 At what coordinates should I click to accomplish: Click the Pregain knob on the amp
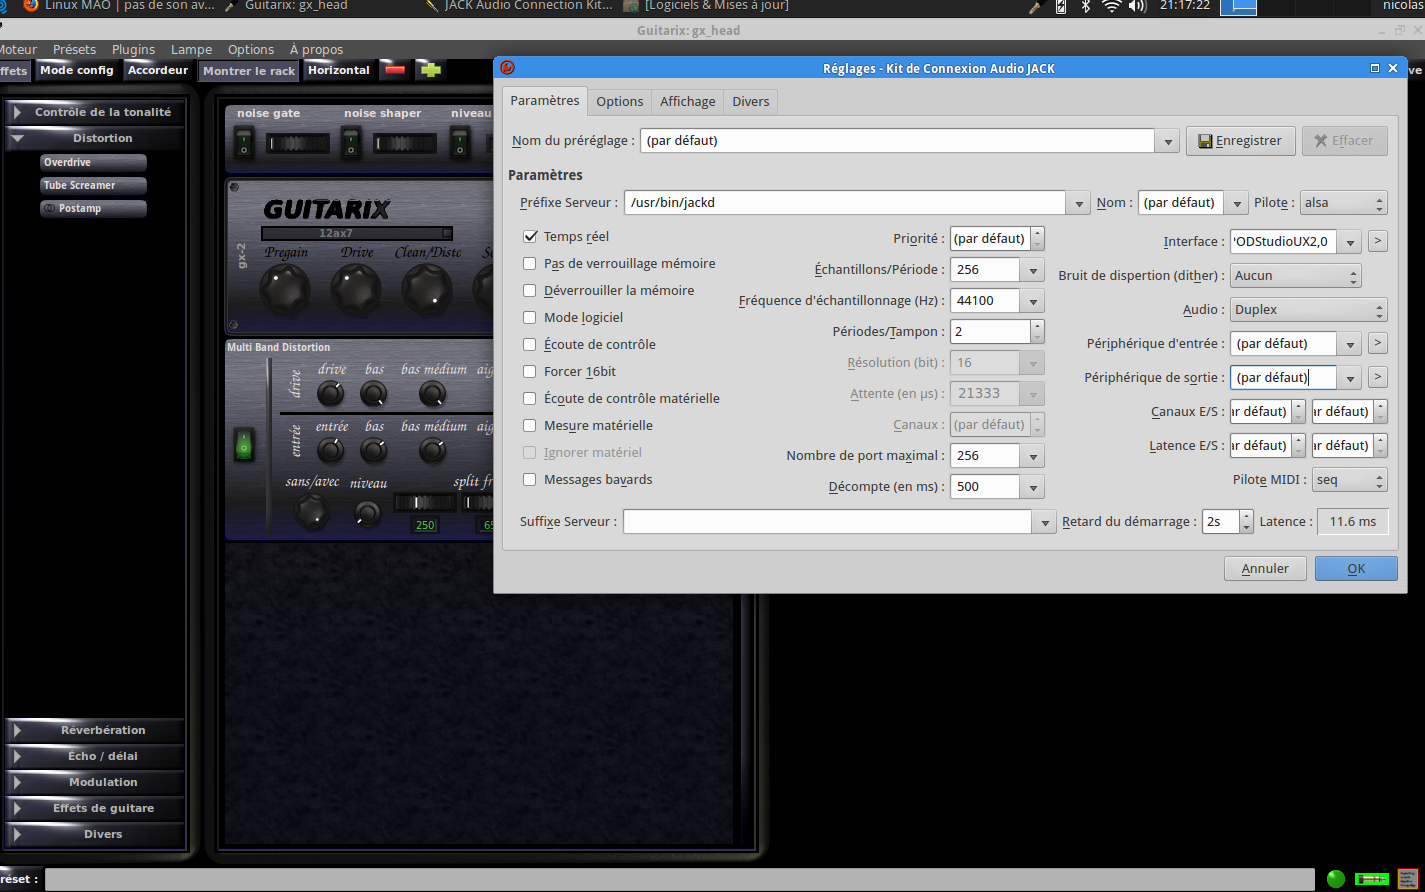[285, 289]
